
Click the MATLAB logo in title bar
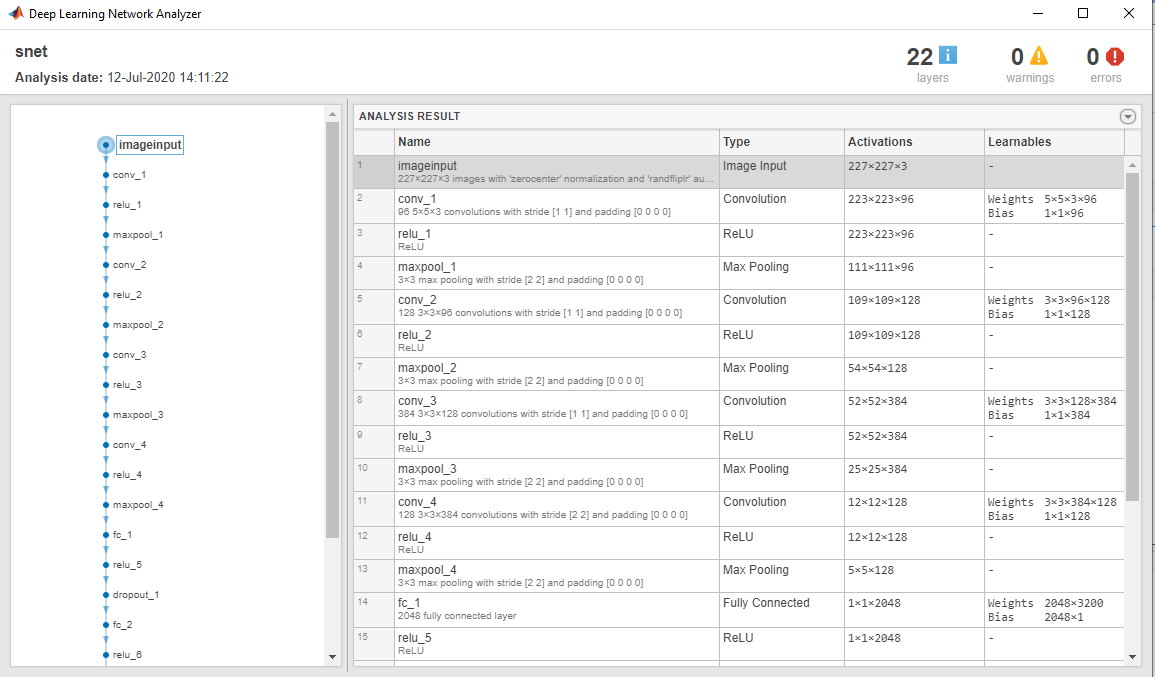(x=15, y=13)
